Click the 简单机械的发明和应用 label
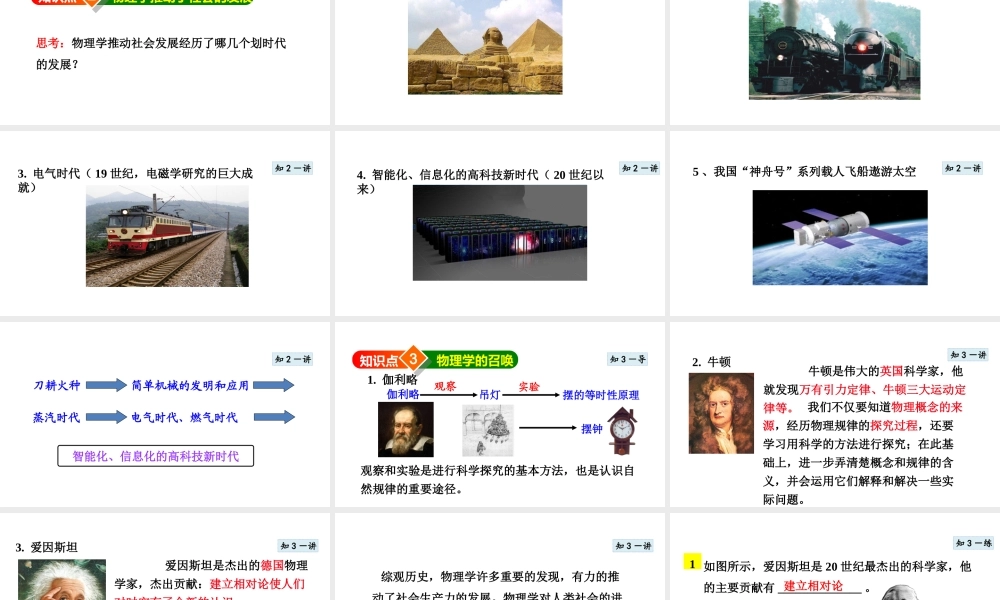 coord(190,385)
